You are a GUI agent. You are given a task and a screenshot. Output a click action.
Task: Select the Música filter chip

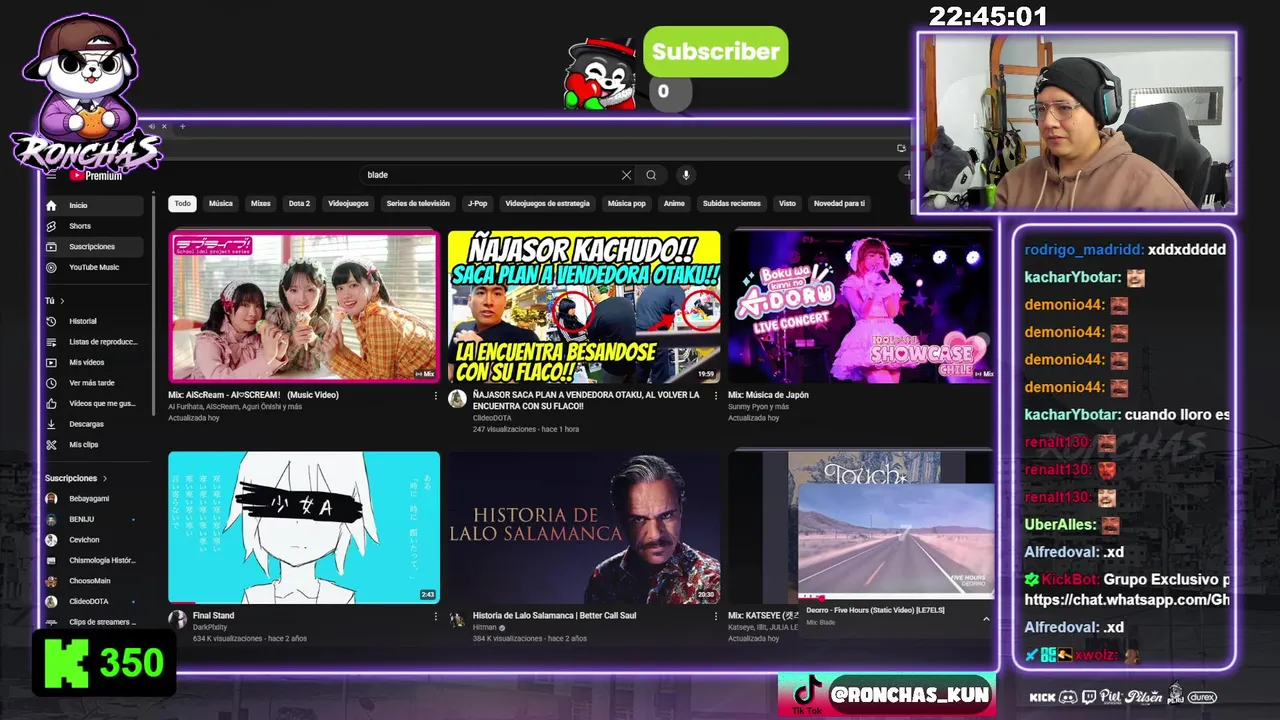(221, 203)
